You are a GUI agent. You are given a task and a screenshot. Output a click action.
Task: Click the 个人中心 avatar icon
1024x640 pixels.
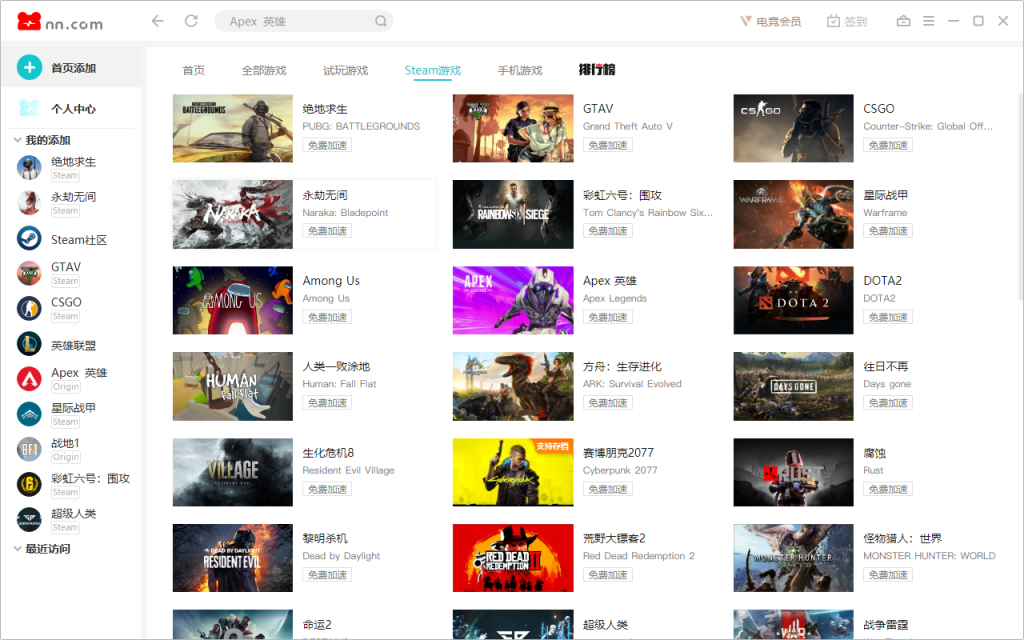pyautogui.click(x=29, y=108)
